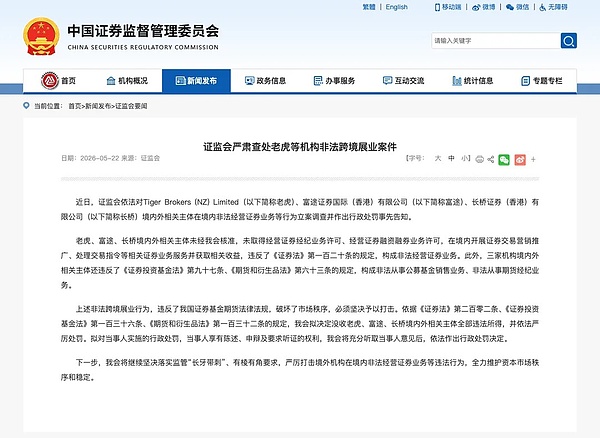
Task: Click the share icon beside print
Action: click(x=491, y=159)
